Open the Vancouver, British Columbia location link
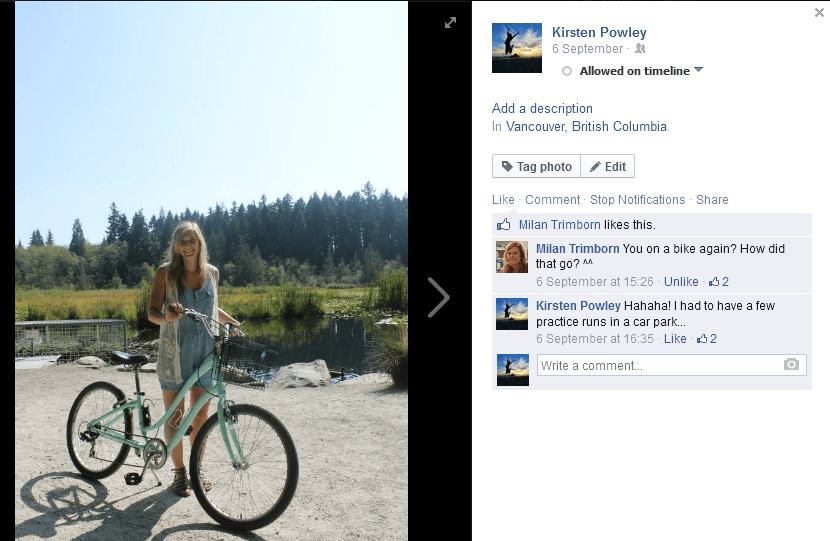 [x=586, y=127]
